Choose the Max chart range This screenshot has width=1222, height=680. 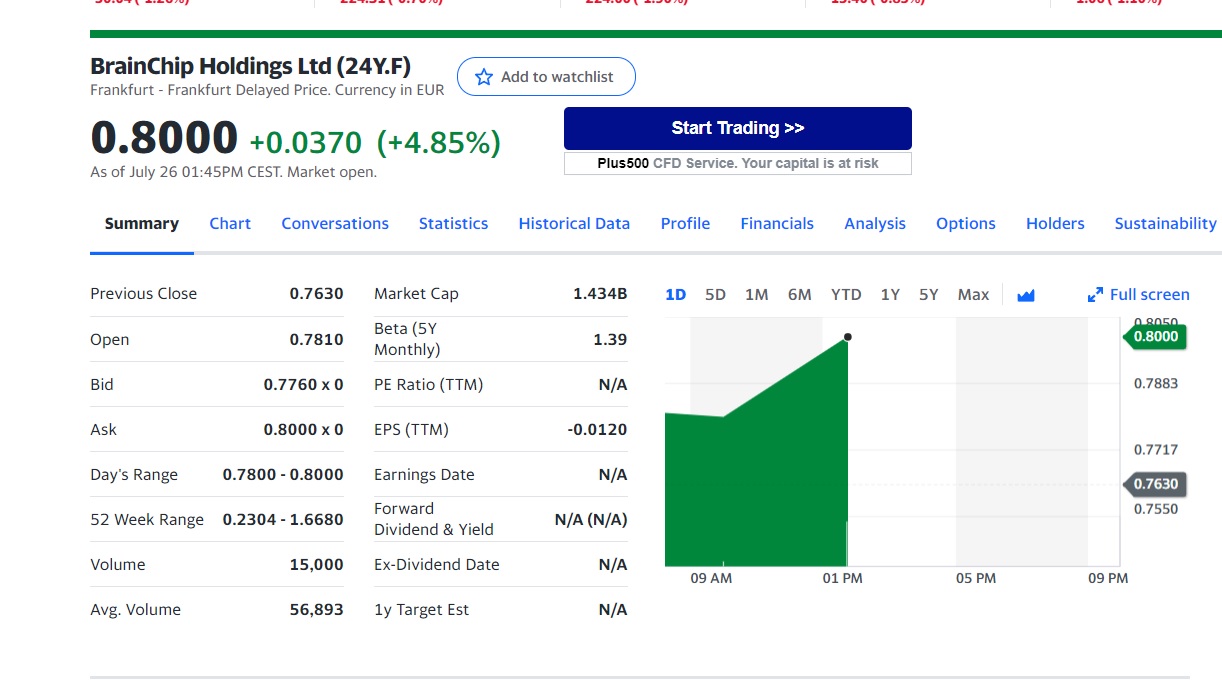pyautogui.click(x=973, y=295)
